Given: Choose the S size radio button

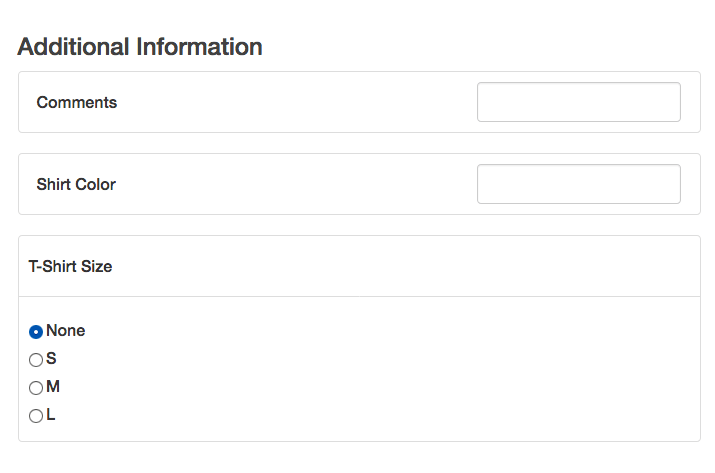Looking at the screenshot, I should (x=36, y=360).
